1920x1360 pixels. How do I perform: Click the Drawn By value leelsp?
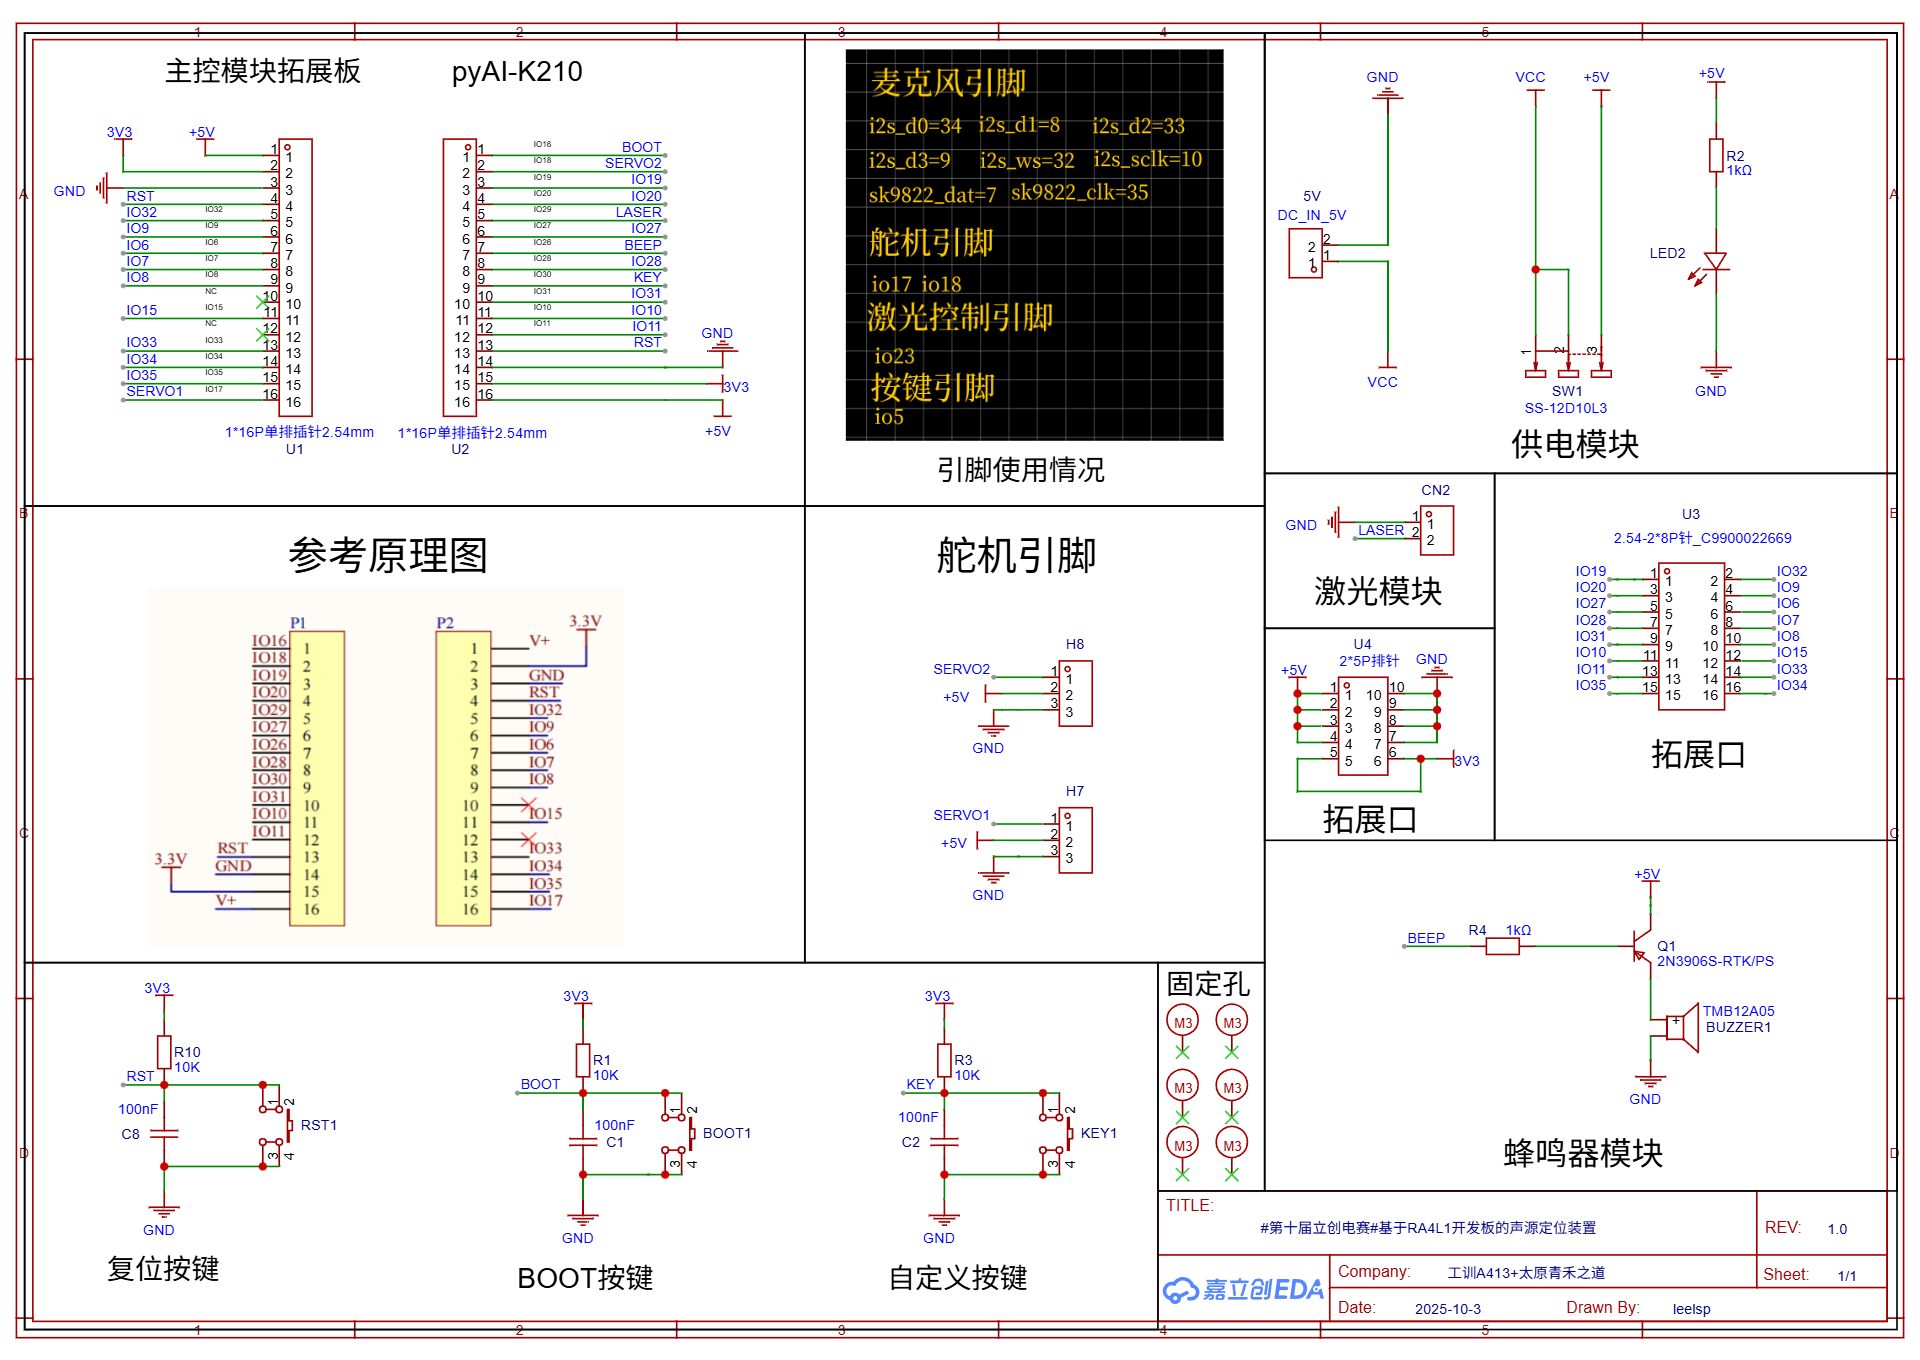click(x=1692, y=1309)
